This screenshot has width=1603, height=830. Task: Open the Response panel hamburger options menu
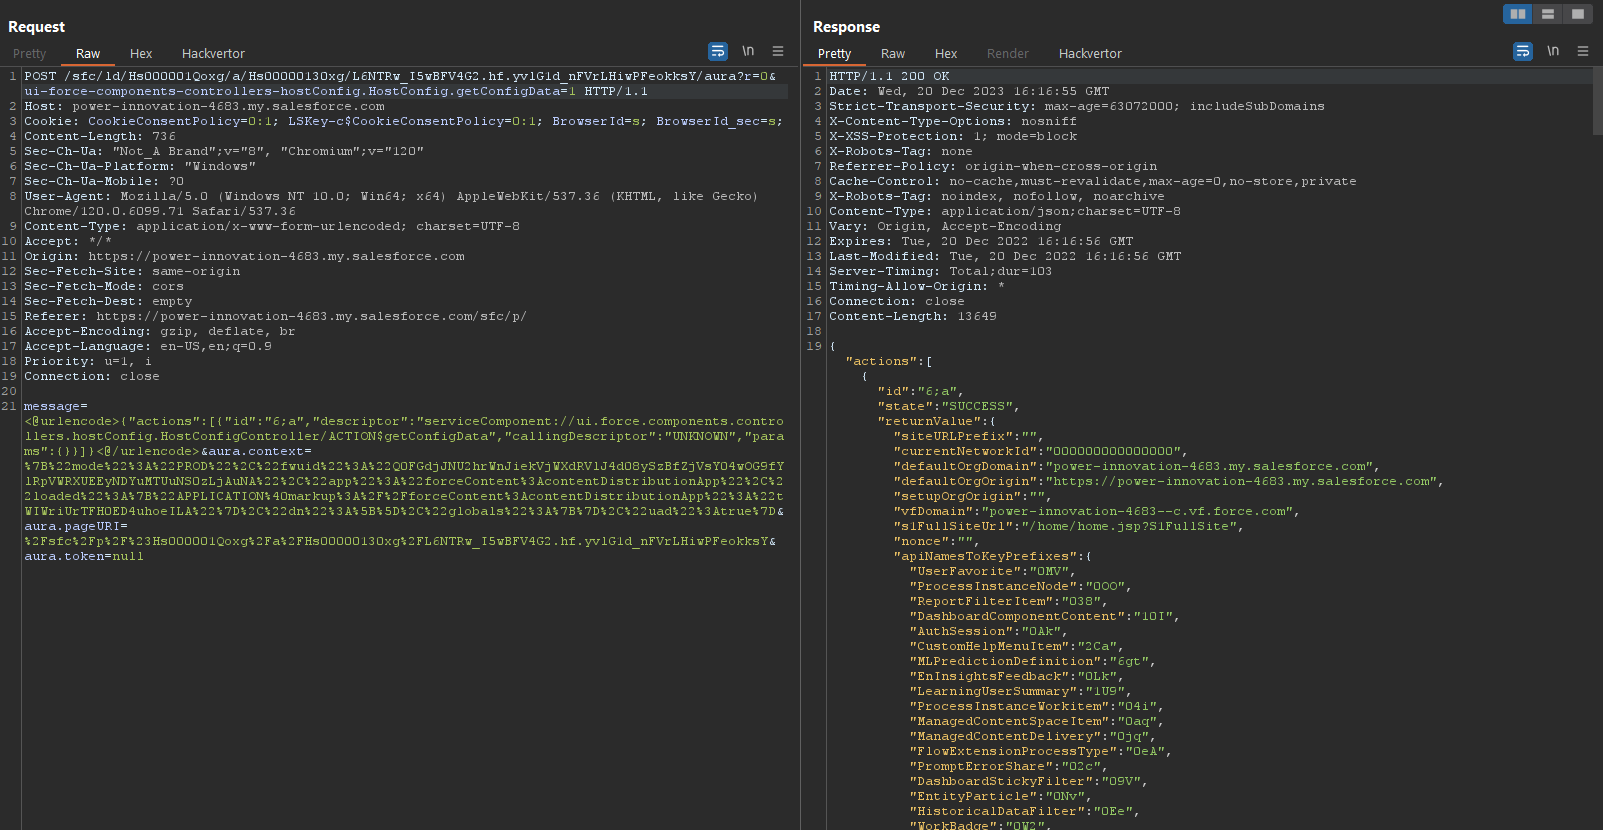point(1583,51)
